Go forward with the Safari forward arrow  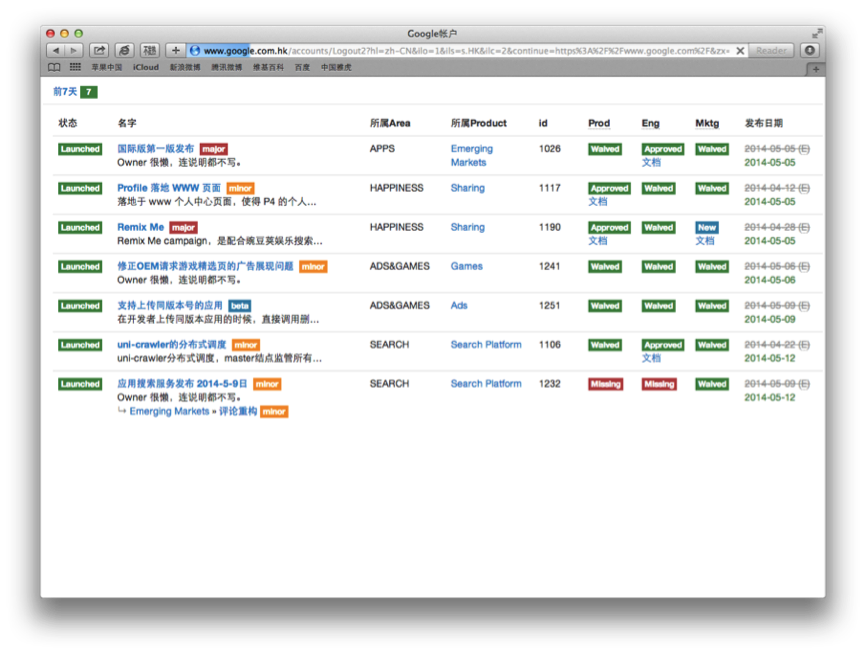74,50
